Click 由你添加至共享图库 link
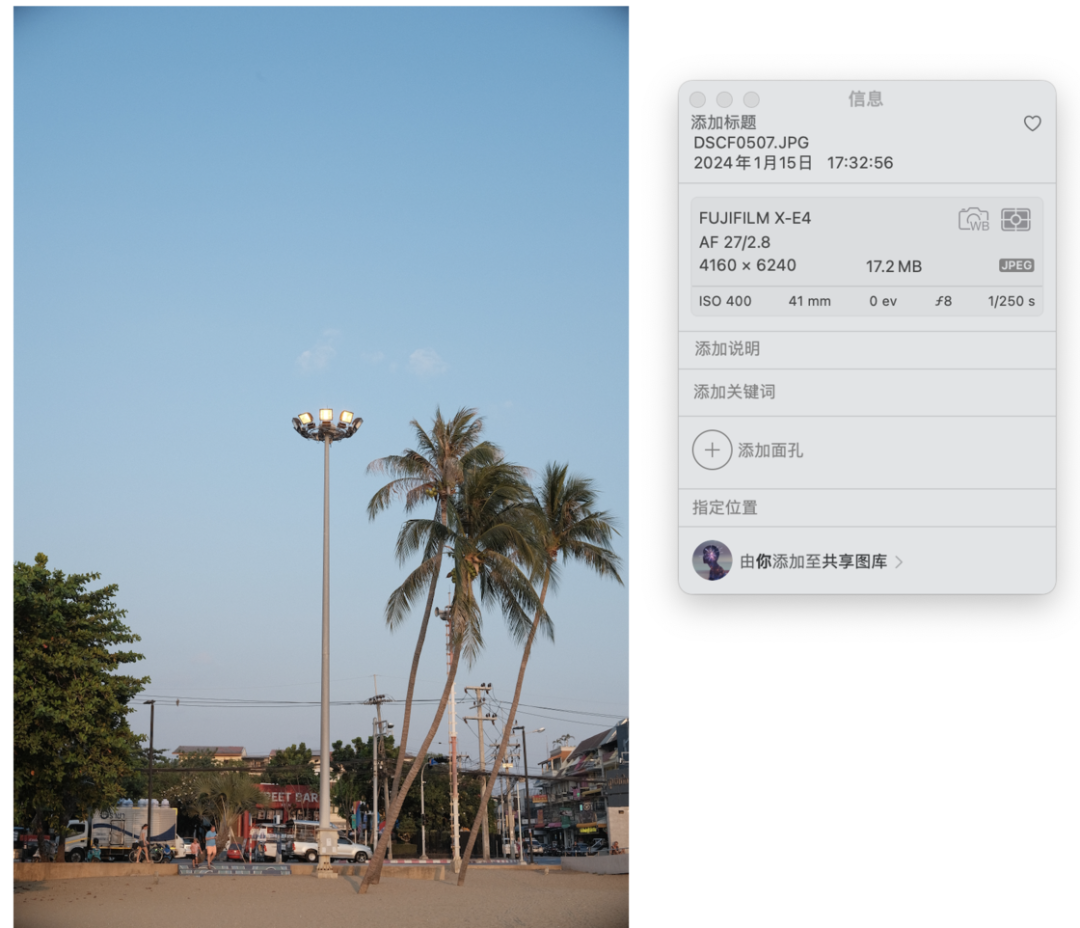 [813, 562]
